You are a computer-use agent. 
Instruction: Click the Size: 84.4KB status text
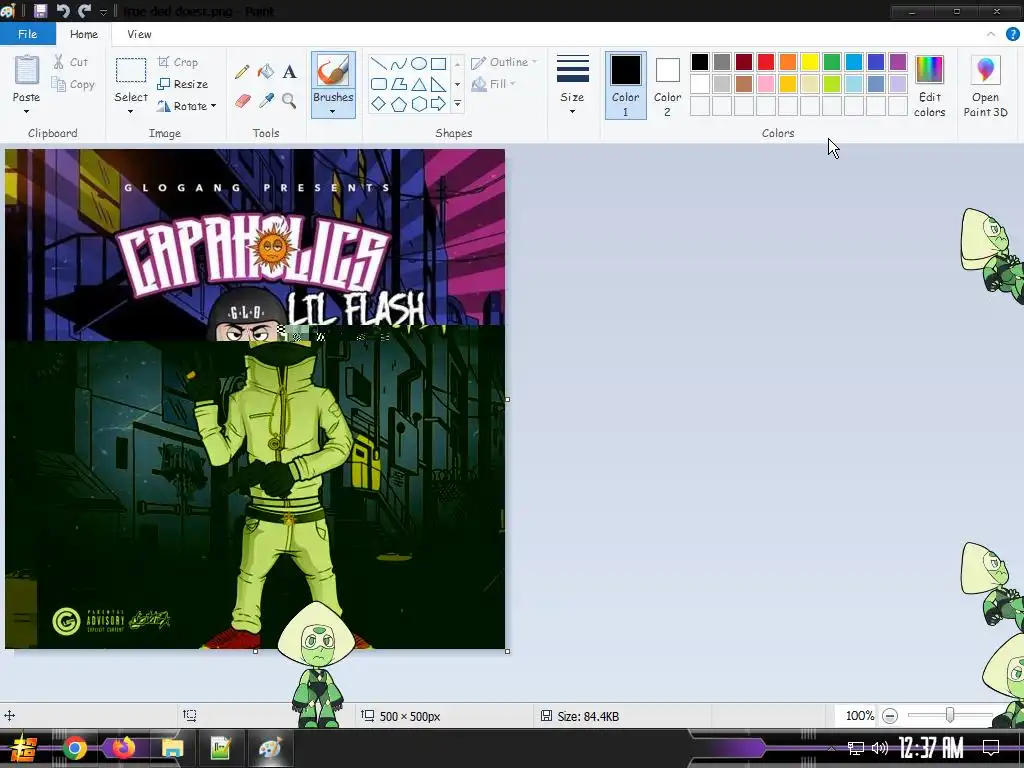pos(588,716)
